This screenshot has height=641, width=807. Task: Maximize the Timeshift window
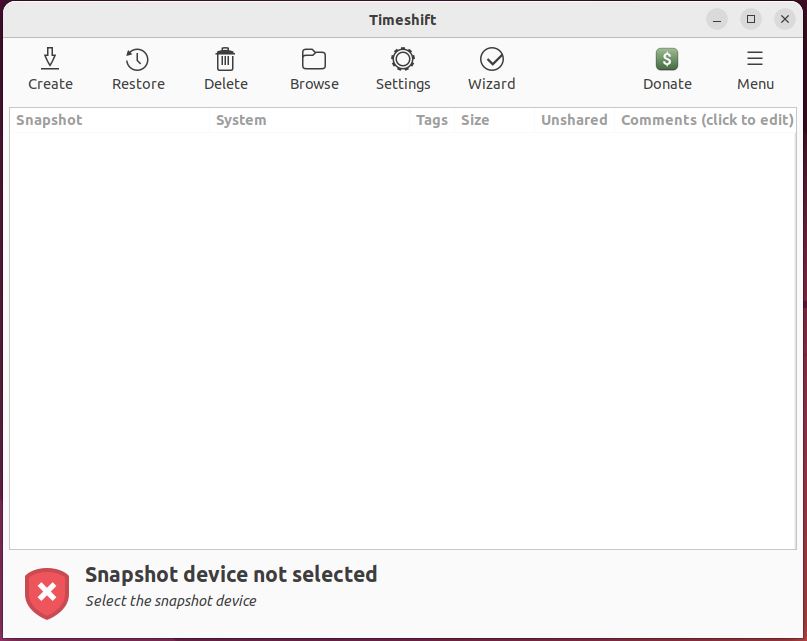[751, 20]
